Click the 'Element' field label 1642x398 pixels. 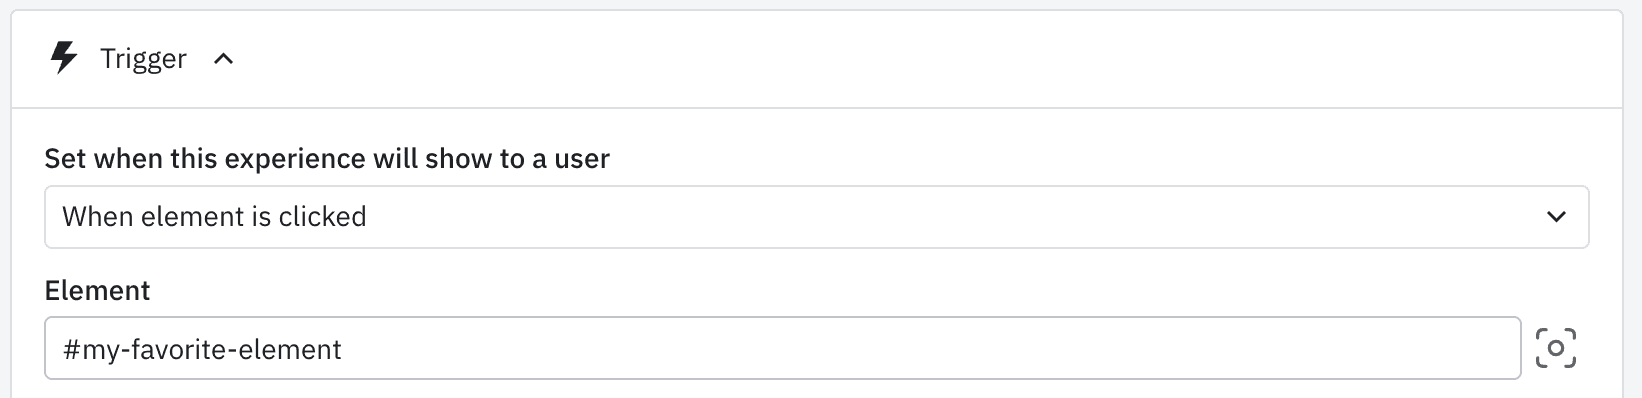click(97, 291)
